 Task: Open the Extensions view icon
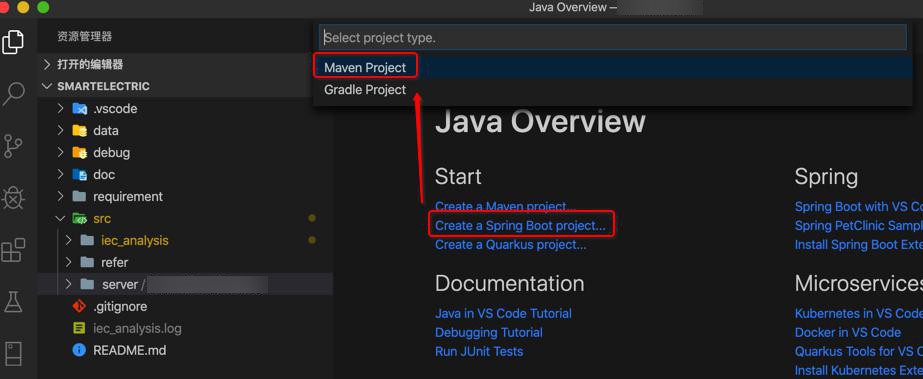point(13,250)
